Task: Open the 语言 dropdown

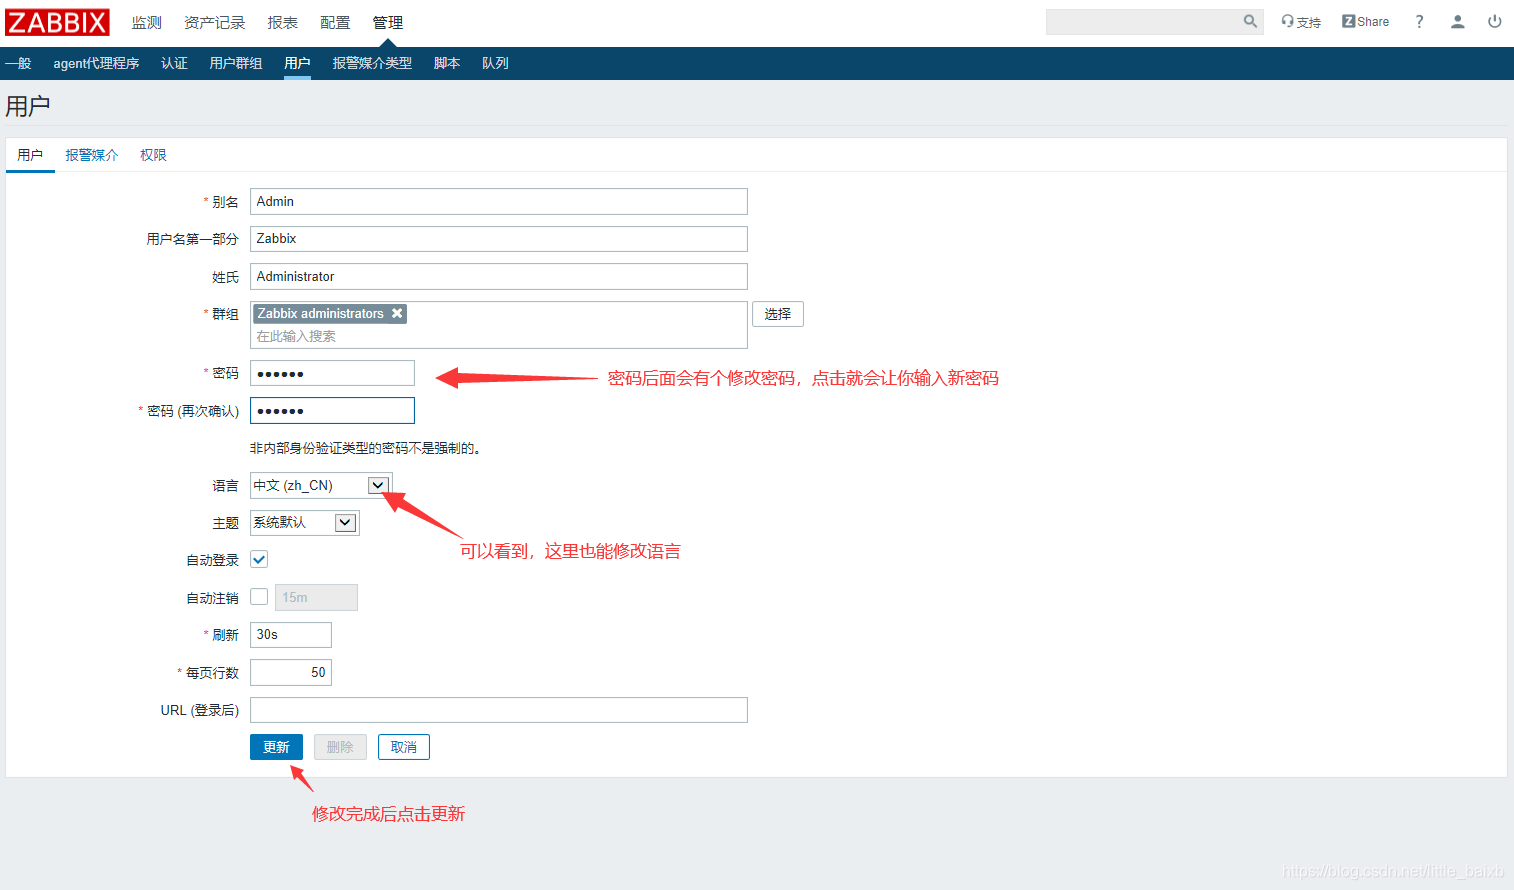Action: [321, 485]
